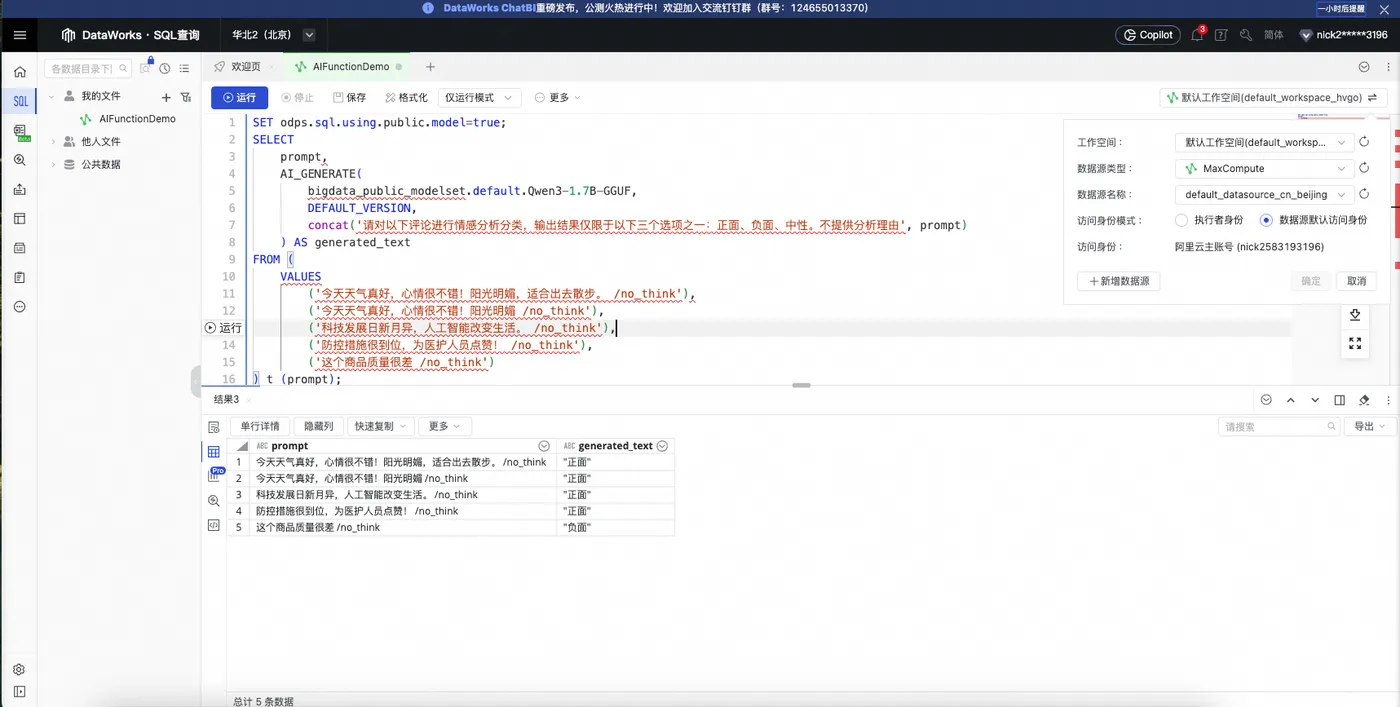Open the upload sidebar icon
Viewport: 1400px width, 707px height.
pos(20,189)
